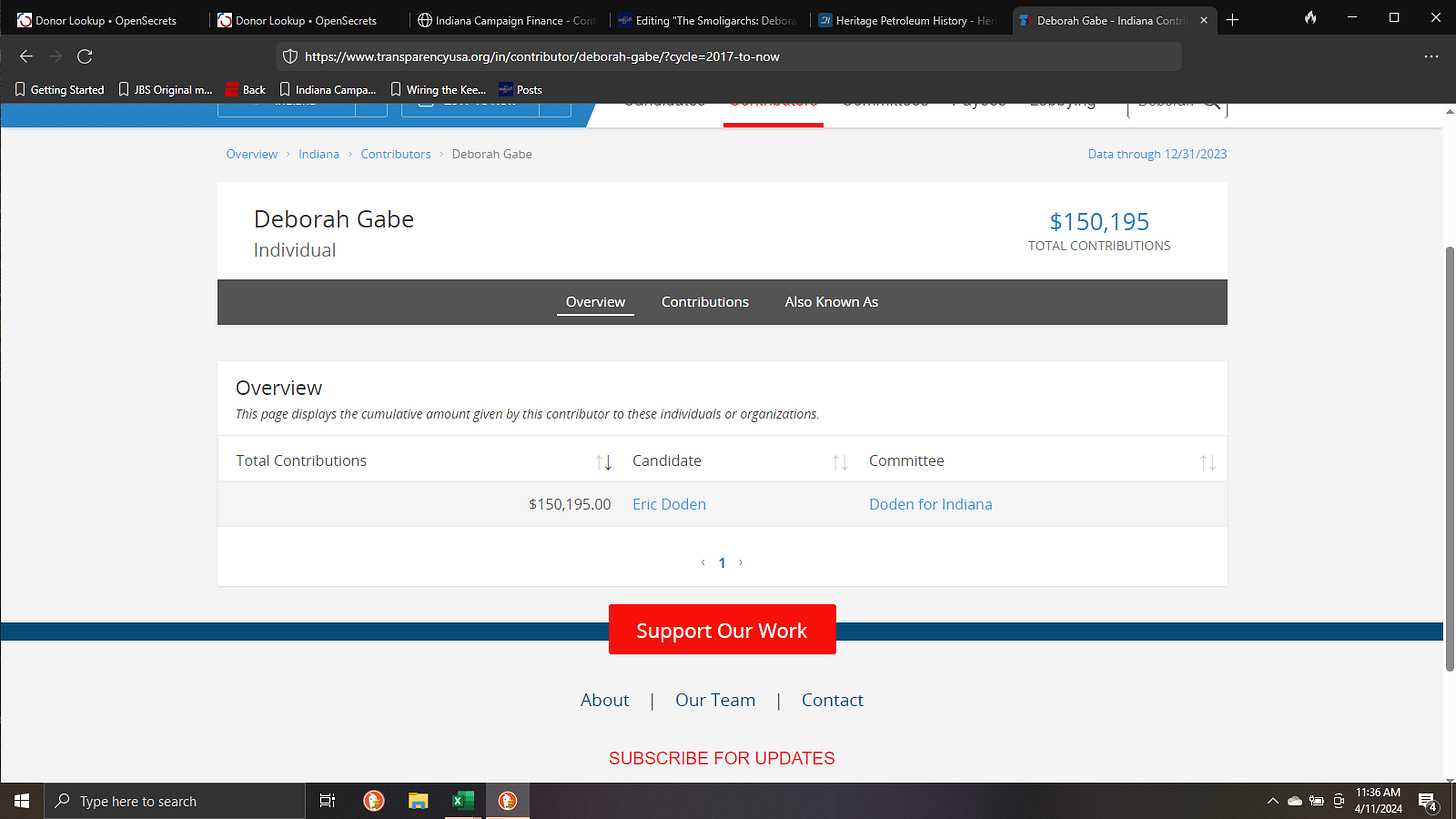This screenshot has width=1456, height=819.
Task: Sort by Committee column arrows
Action: tap(1208, 462)
